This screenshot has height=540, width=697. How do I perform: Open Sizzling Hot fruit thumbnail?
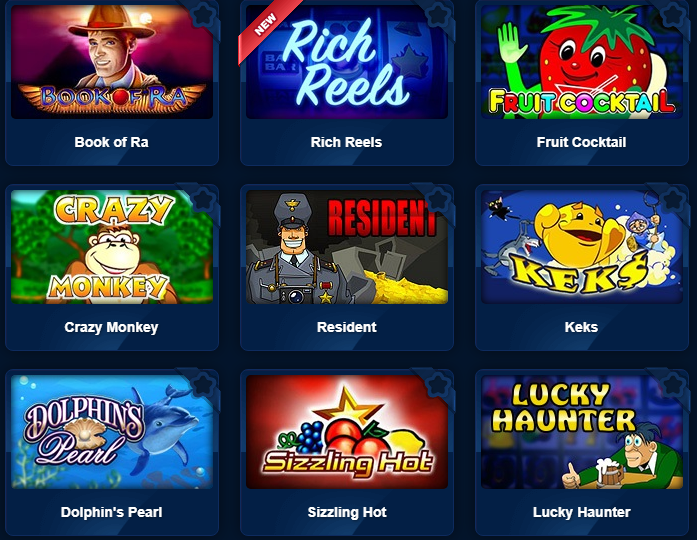pyautogui.click(x=347, y=432)
